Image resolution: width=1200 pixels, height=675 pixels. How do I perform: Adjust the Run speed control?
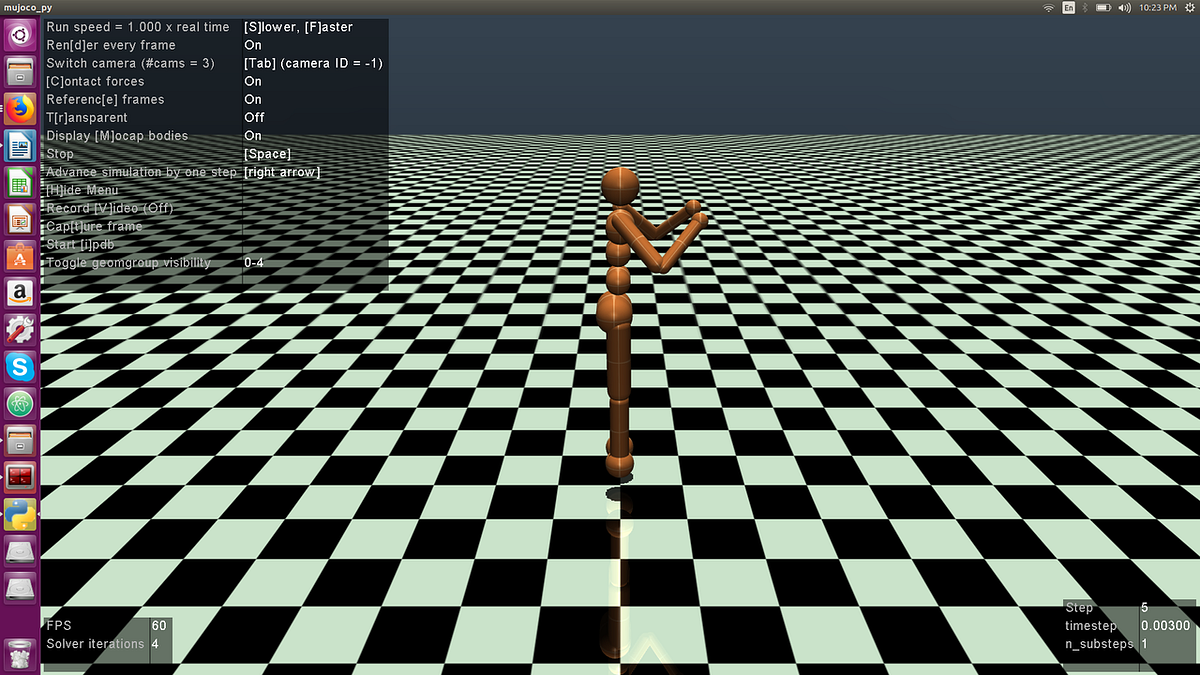135,27
